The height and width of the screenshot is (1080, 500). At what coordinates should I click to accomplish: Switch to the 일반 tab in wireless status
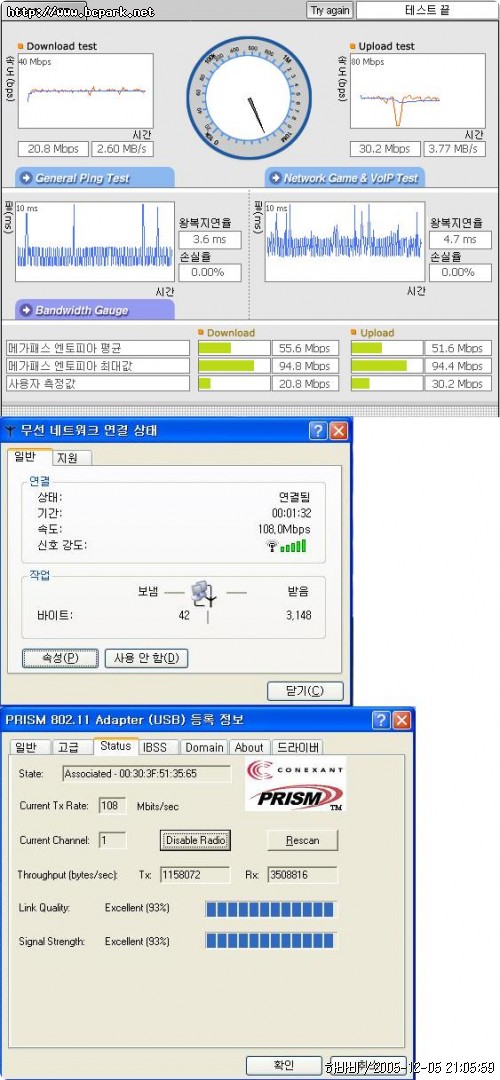tap(29, 457)
